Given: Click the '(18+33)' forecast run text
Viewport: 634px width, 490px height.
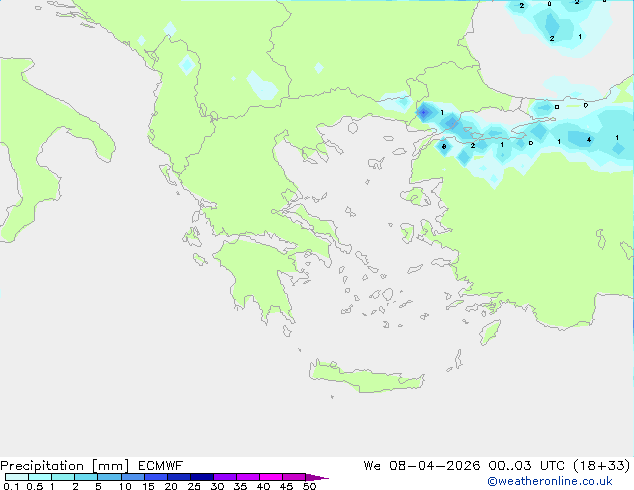Looking at the screenshot, I should pyautogui.click(x=602, y=466).
